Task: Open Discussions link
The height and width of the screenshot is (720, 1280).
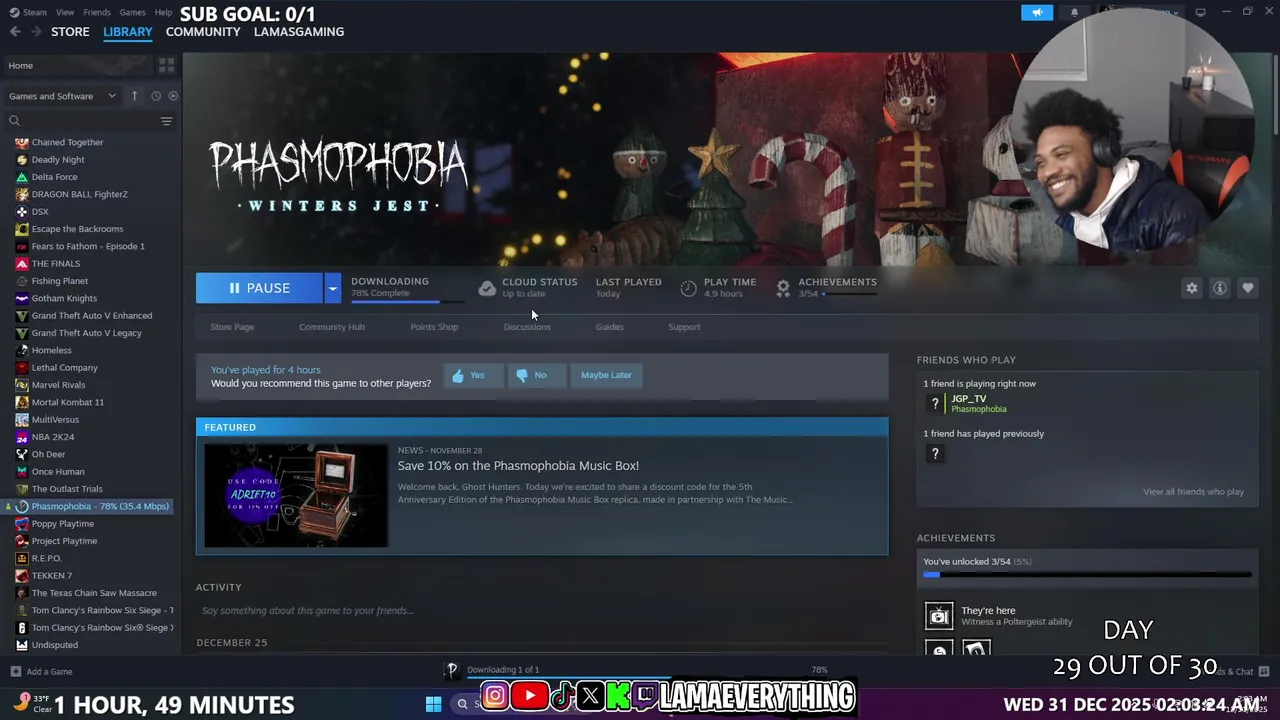Action: (x=527, y=327)
